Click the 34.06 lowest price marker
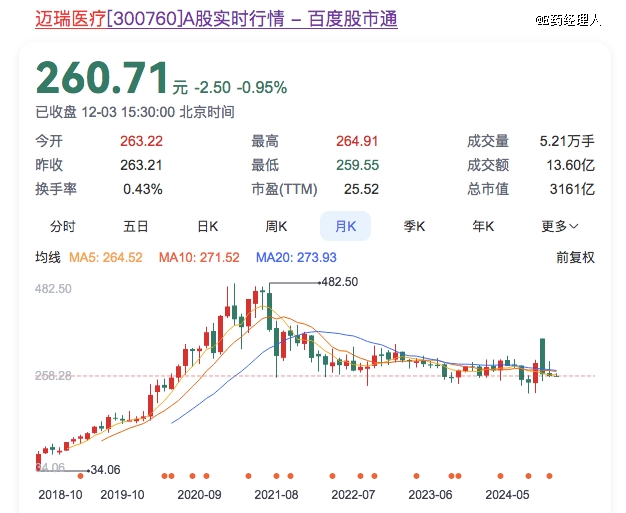The height and width of the screenshot is (513, 626). [104, 469]
